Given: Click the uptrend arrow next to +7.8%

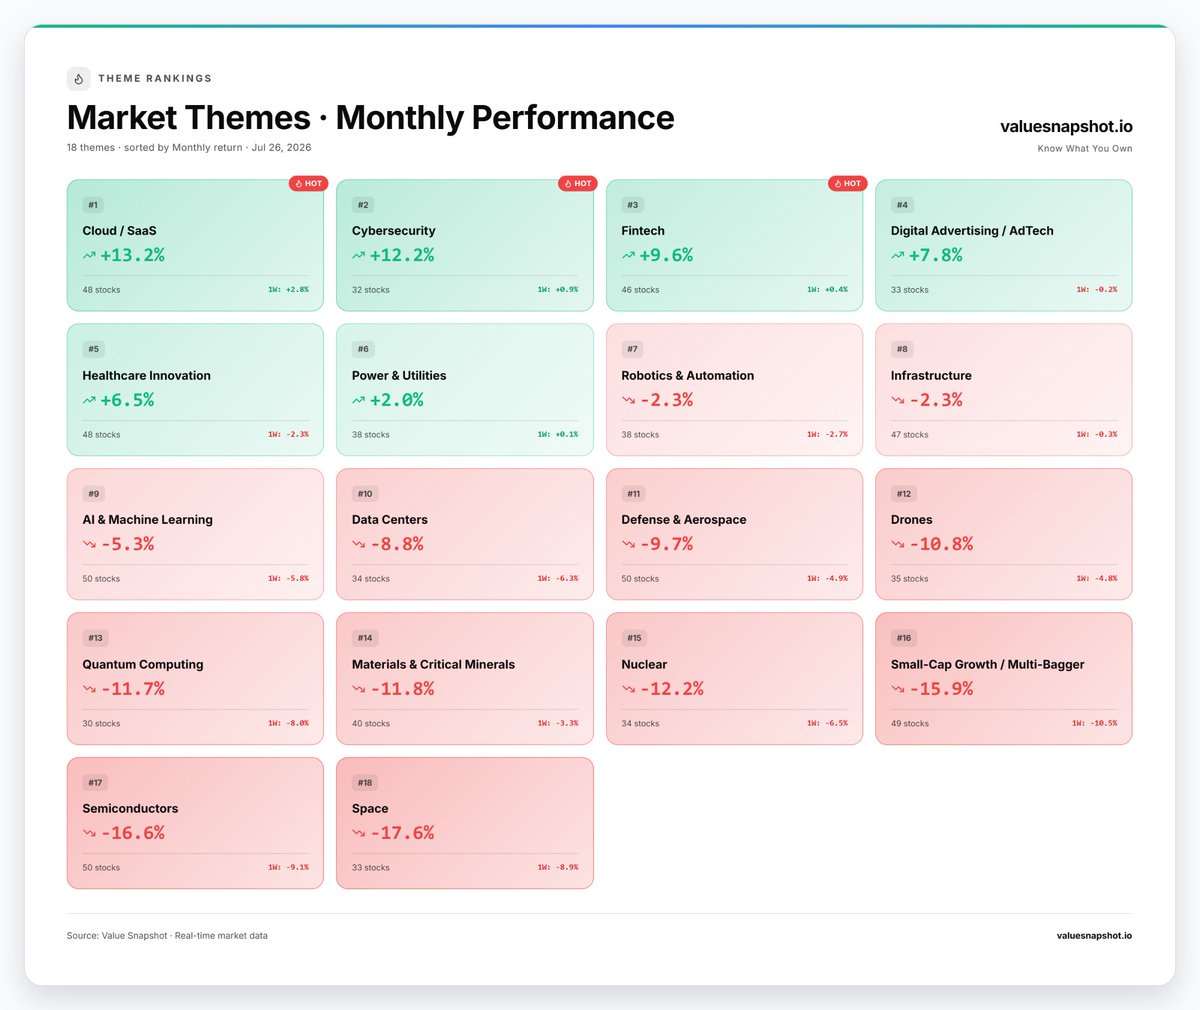Looking at the screenshot, I should coord(898,256).
